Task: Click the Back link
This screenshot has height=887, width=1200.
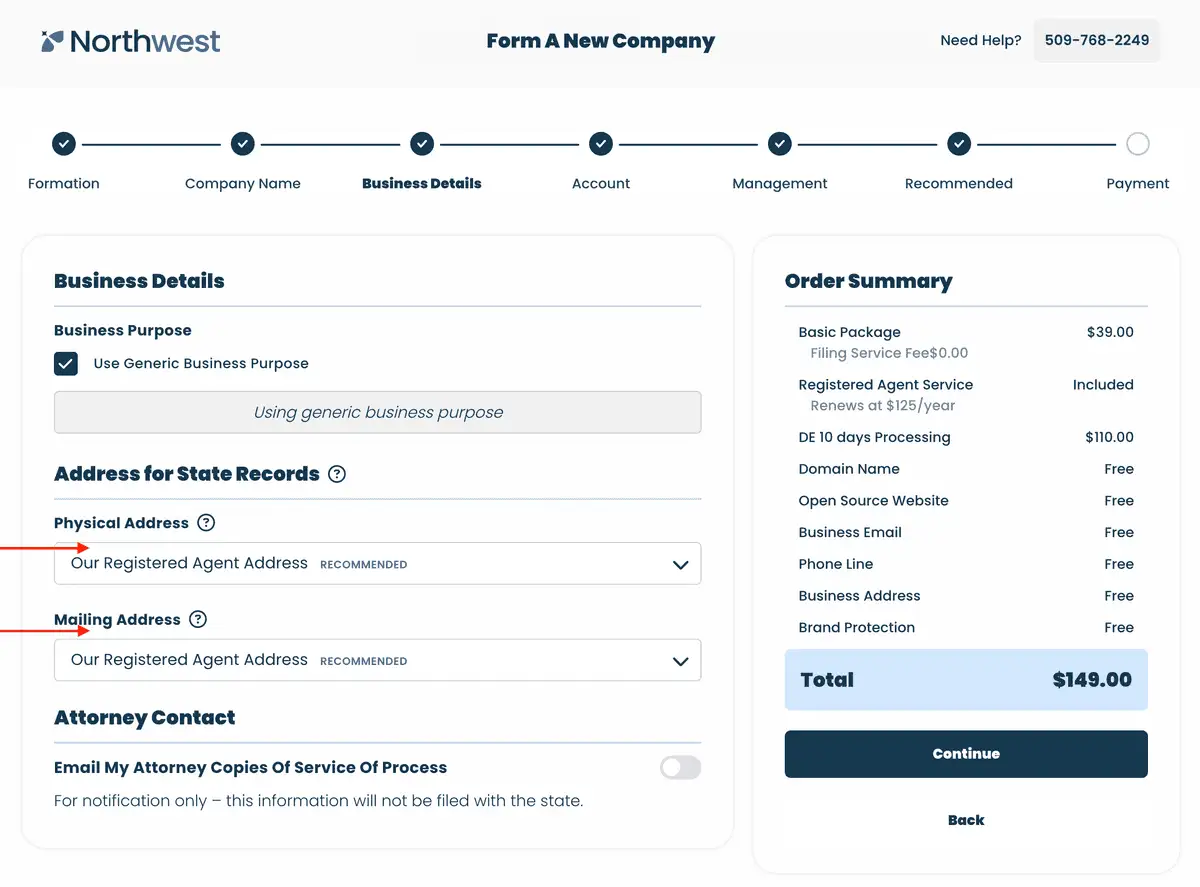Action: pyautogui.click(x=966, y=820)
